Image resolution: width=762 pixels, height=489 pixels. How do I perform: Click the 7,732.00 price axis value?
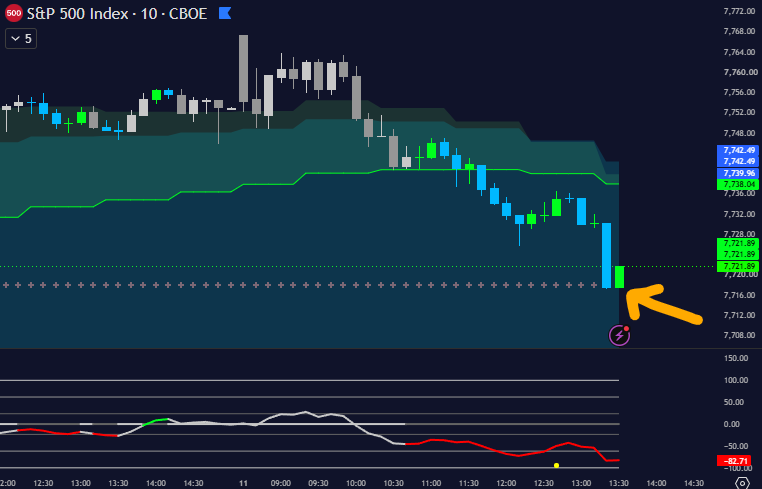739,214
